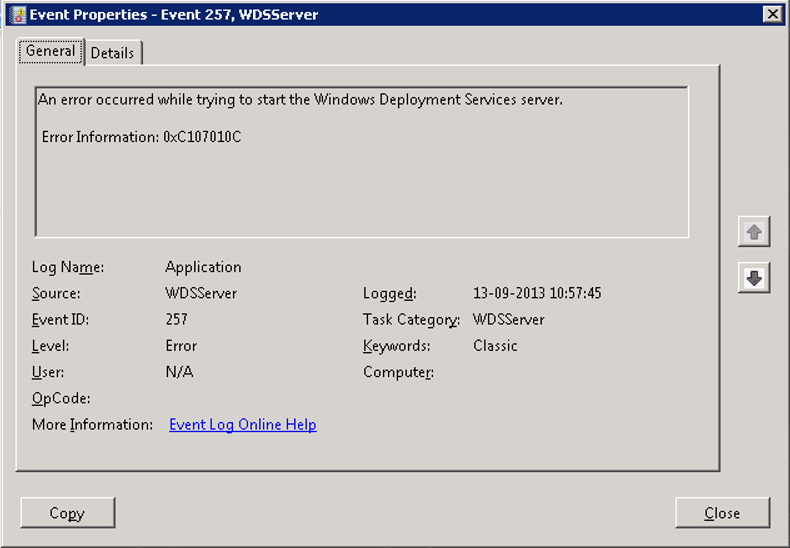The width and height of the screenshot is (790, 548).
Task: Click the Keywords value Classic
Action: click(495, 346)
